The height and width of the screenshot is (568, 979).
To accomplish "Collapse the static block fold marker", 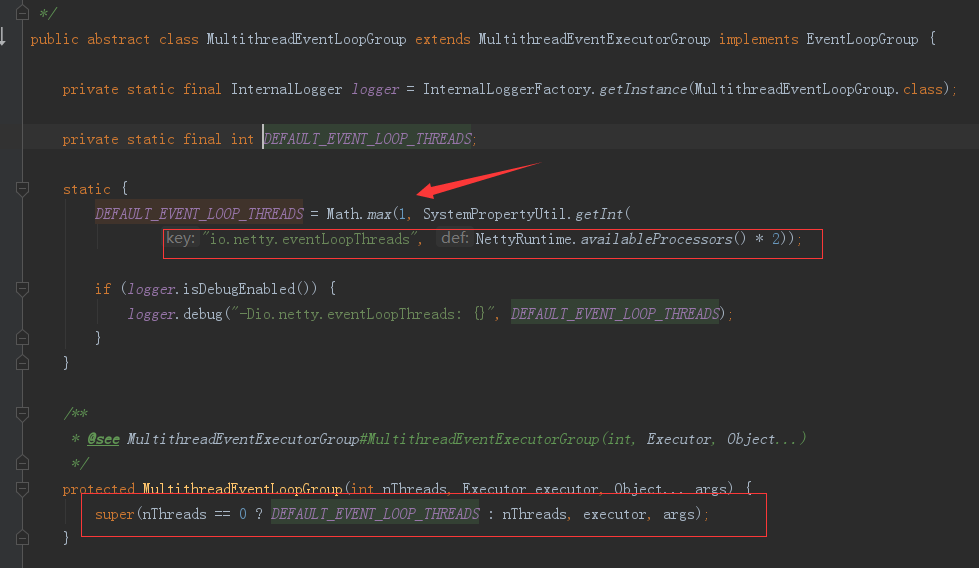I will coord(22,189).
